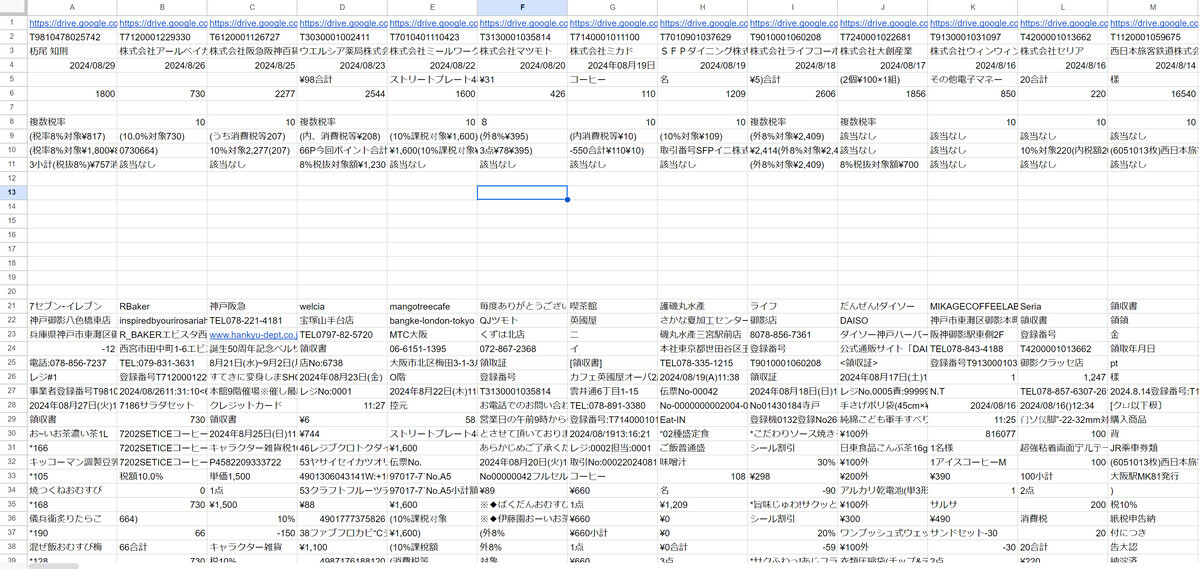
Task: Select amount cell 1209
Action: (702, 93)
